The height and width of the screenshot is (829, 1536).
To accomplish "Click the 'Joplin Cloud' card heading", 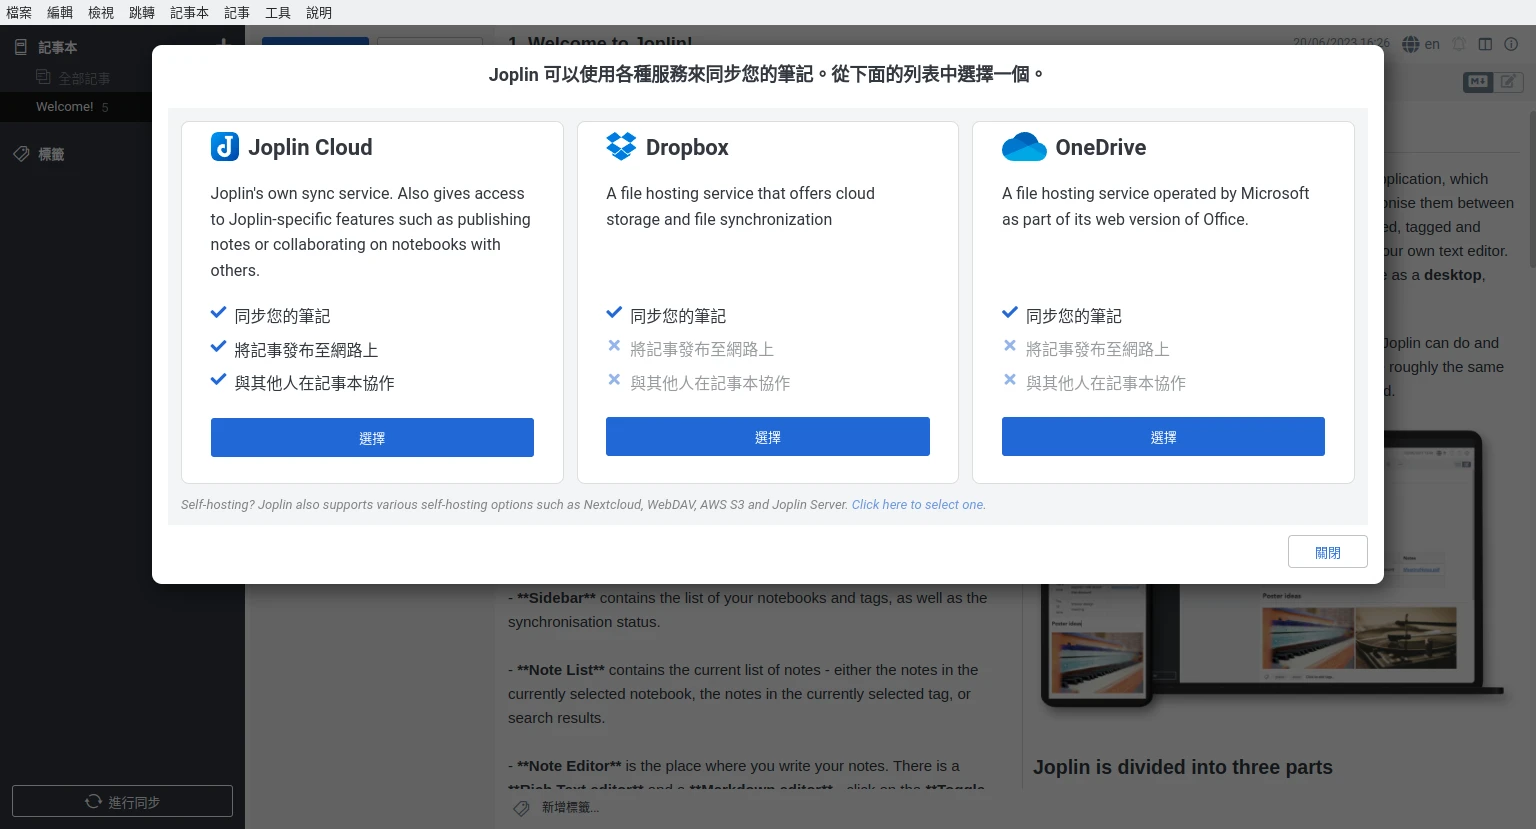I will click(x=310, y=147).
